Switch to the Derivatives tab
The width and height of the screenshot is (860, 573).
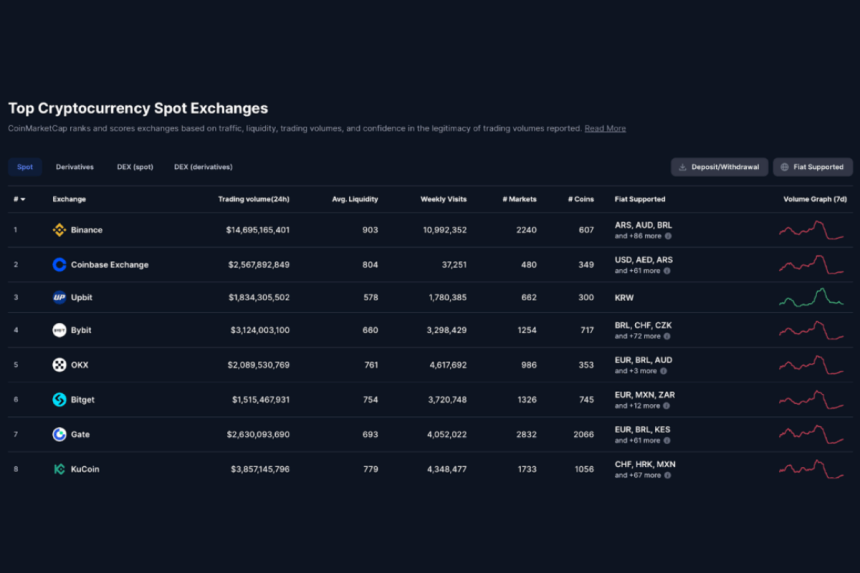tap(75, 167)
